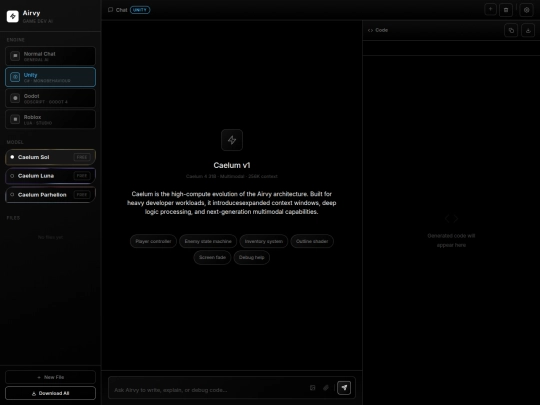The height and width of the screenshot is (405, 540).
Task: Click the Code panel label
Action: coord(382,30)
